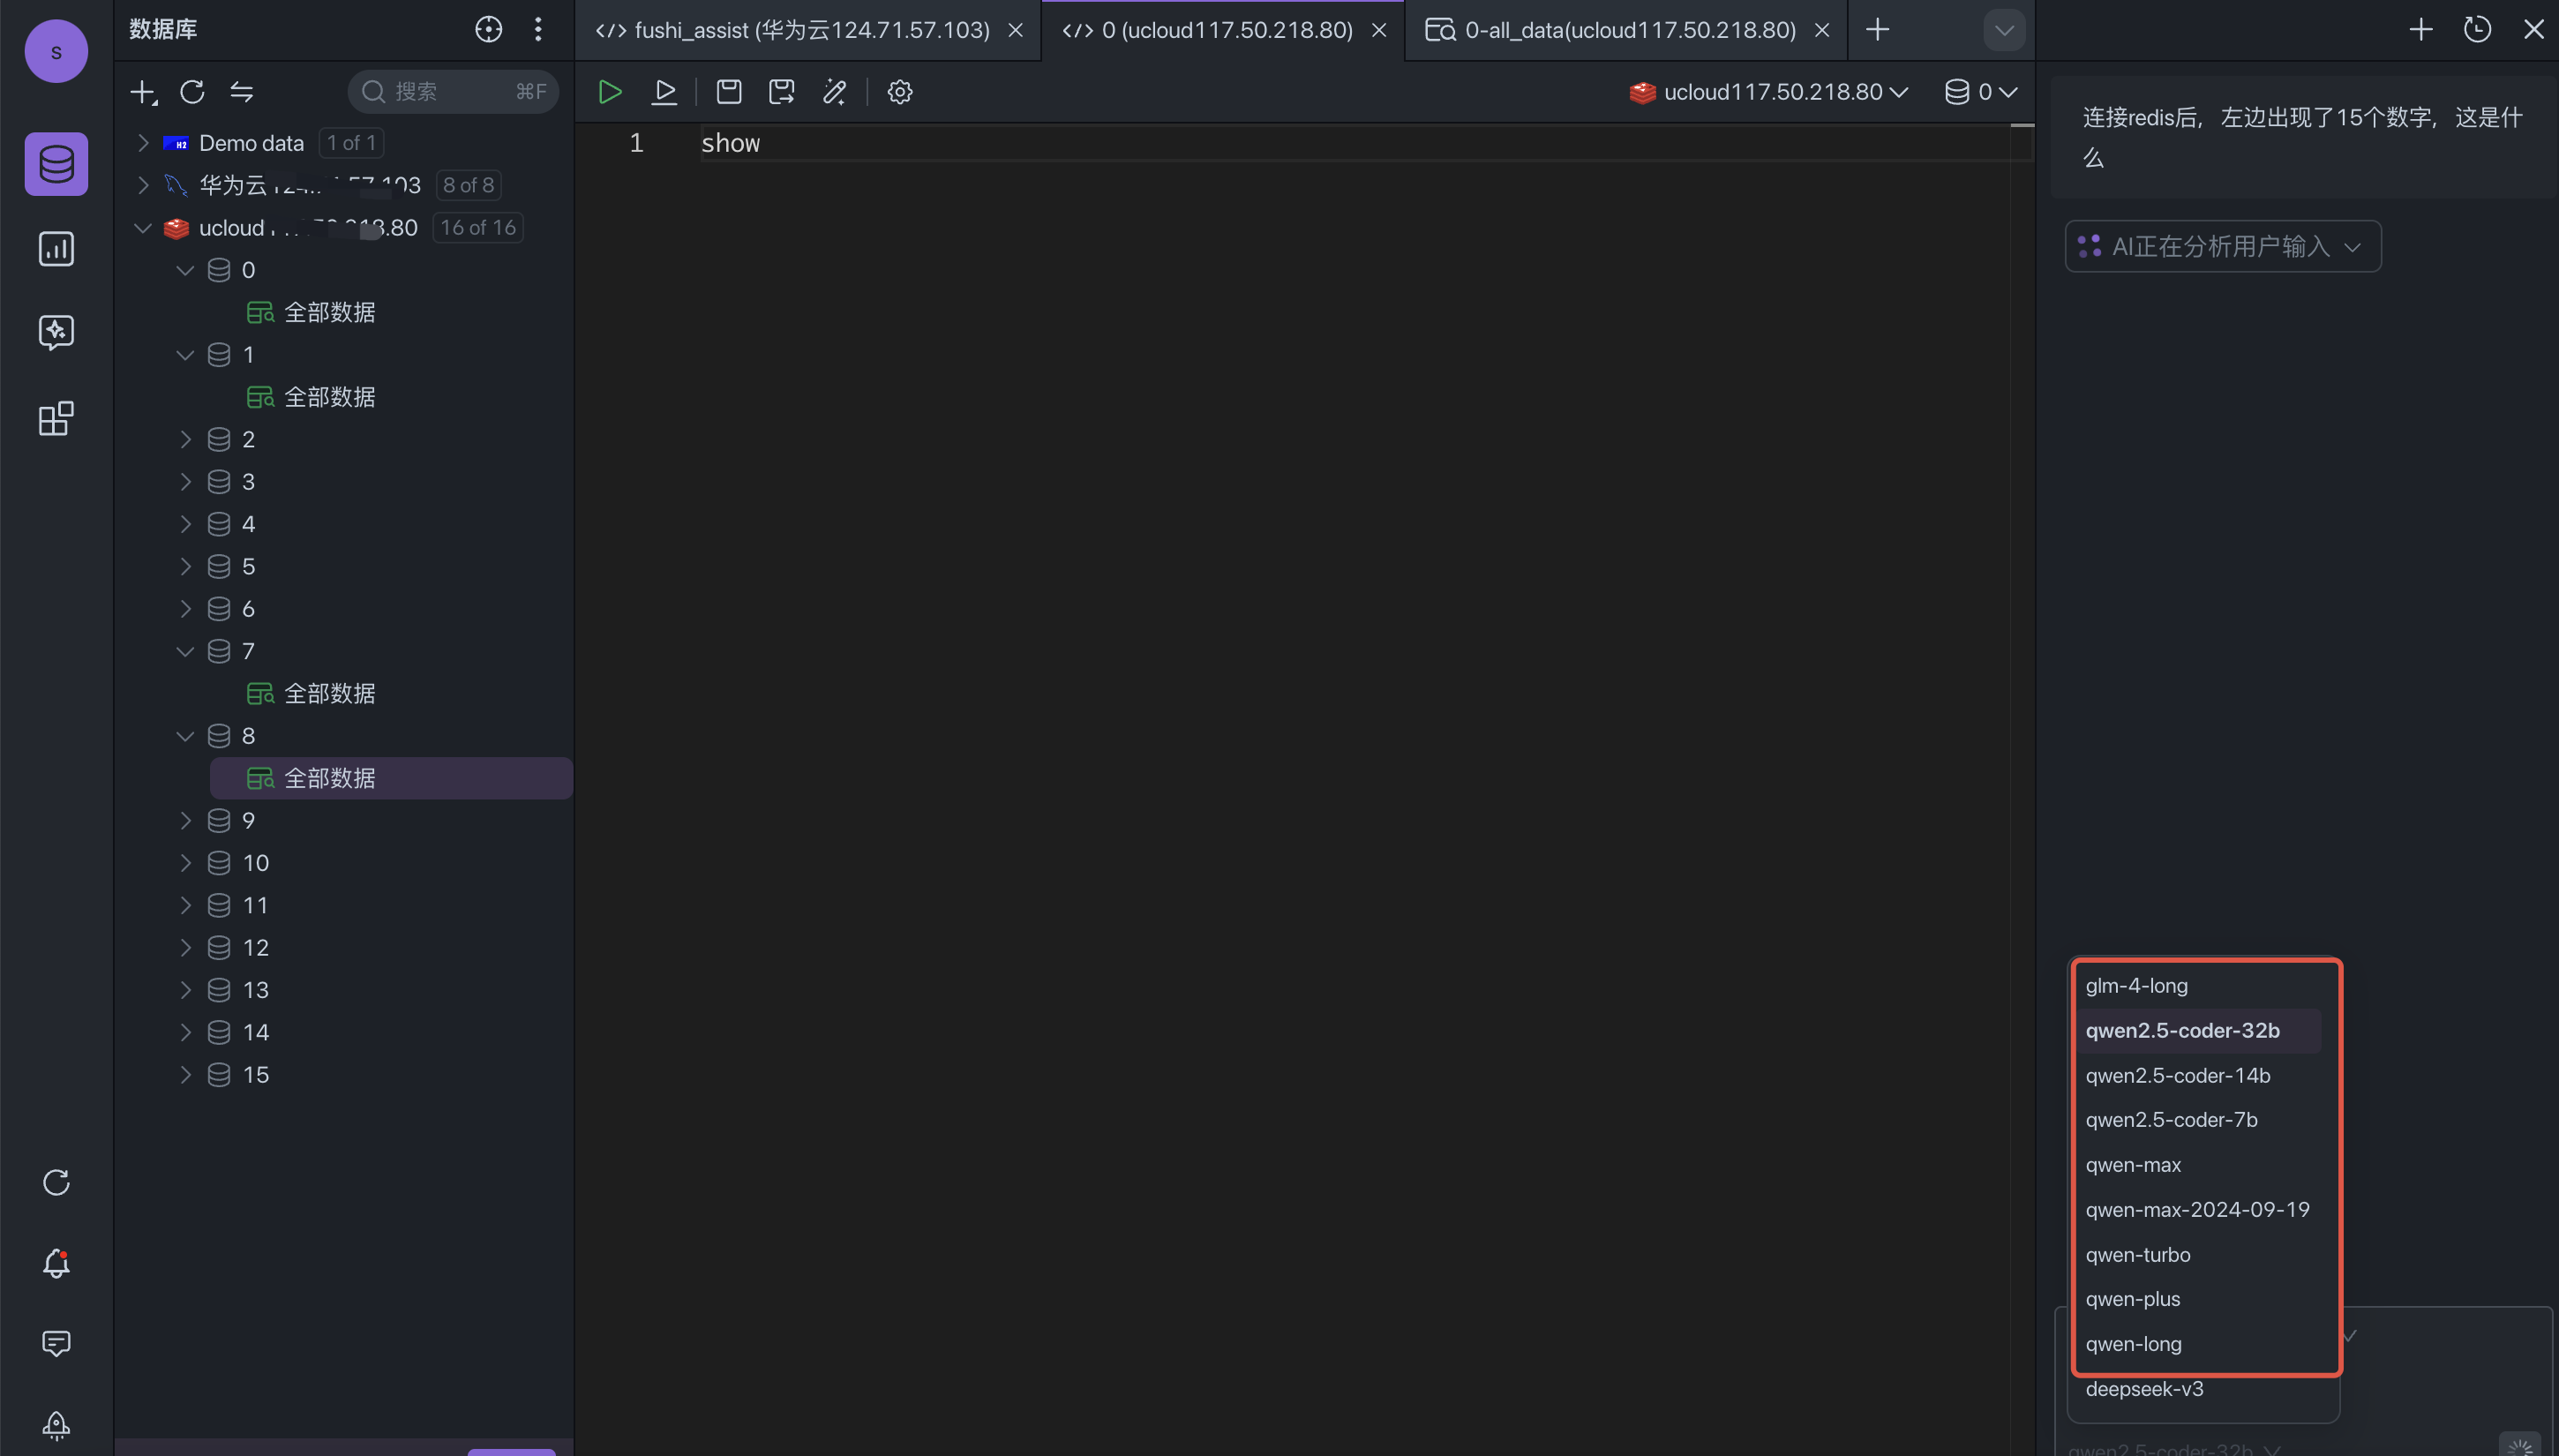Expand database 2 tree node
This screenshot has height=1456, width=2559.
185,439
